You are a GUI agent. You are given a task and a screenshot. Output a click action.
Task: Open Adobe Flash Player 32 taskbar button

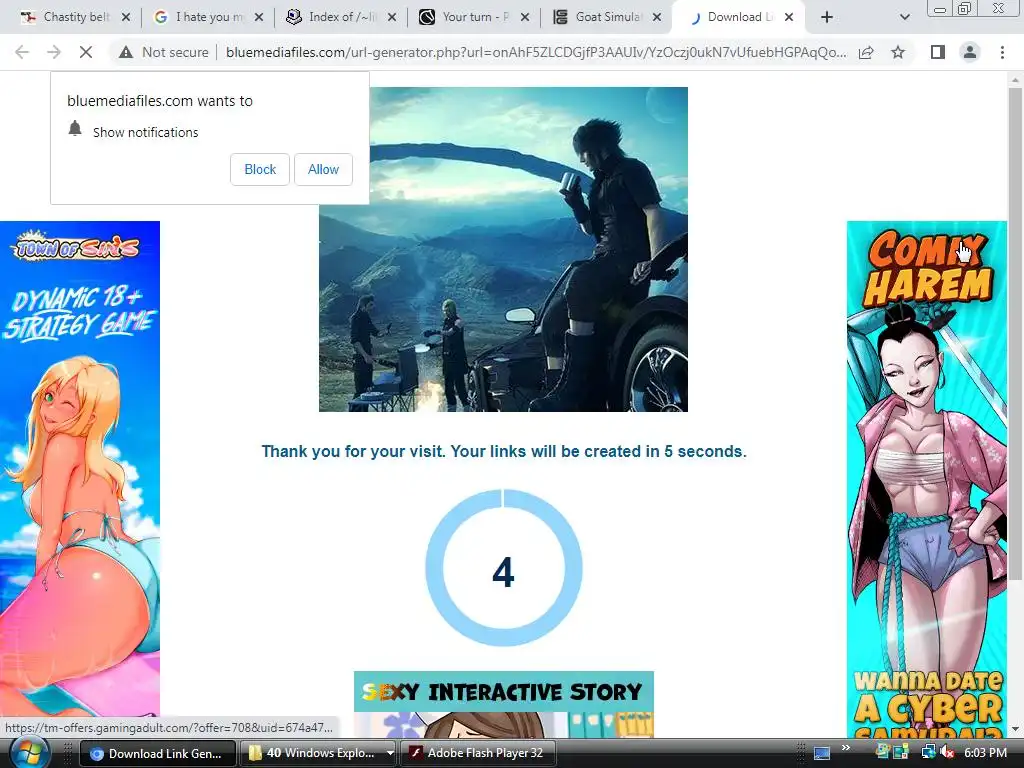477,753
